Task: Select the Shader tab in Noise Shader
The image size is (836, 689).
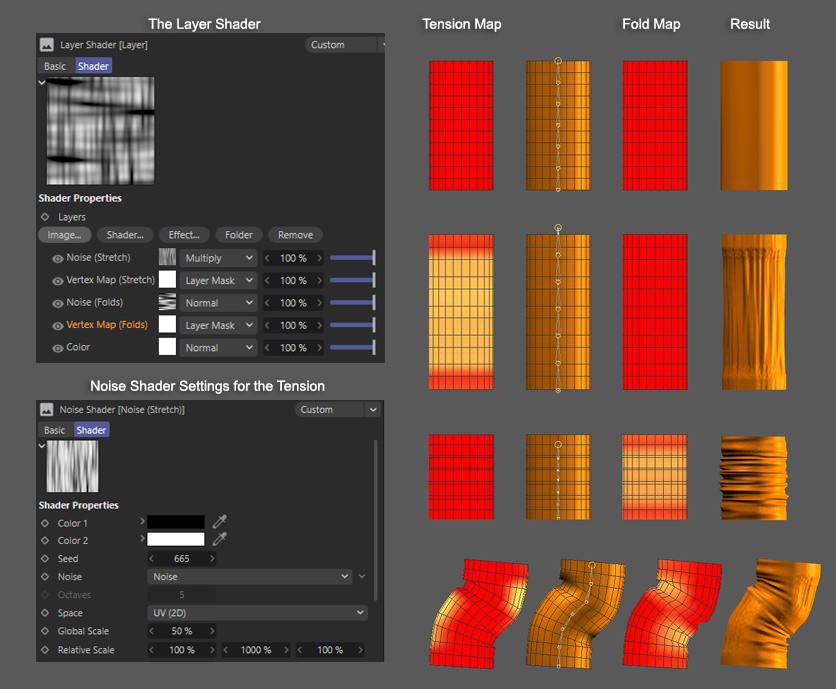Action: [91, 430]
